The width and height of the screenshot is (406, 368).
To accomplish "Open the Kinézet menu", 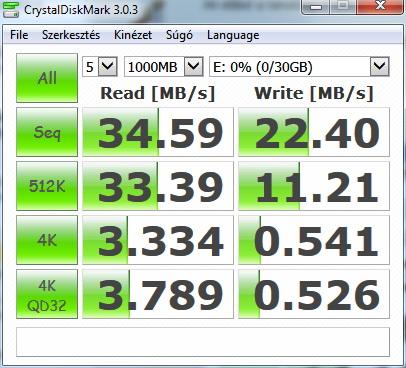I will tap(133, 35).
